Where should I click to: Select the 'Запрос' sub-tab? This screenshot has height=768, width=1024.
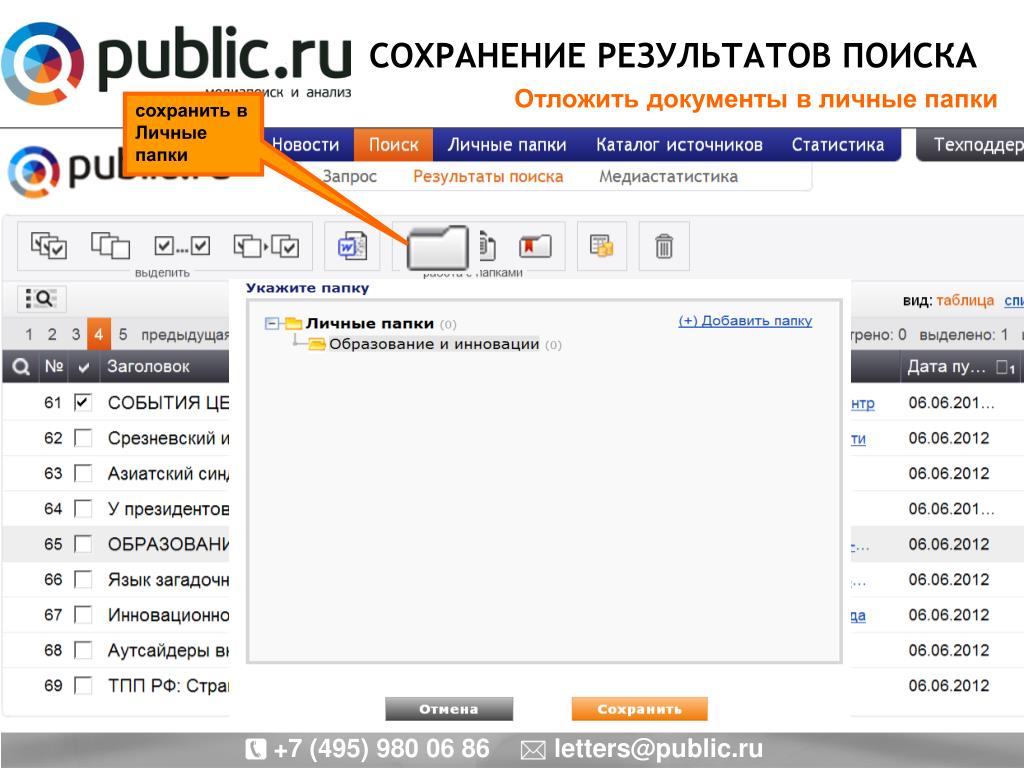349,176
